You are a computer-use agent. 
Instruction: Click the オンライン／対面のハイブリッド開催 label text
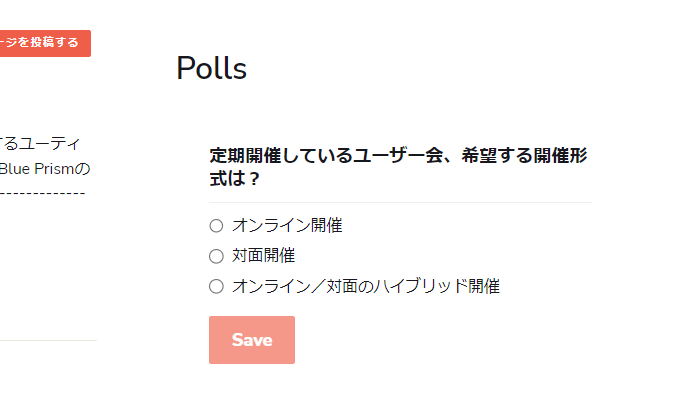[x=365, y=287]
